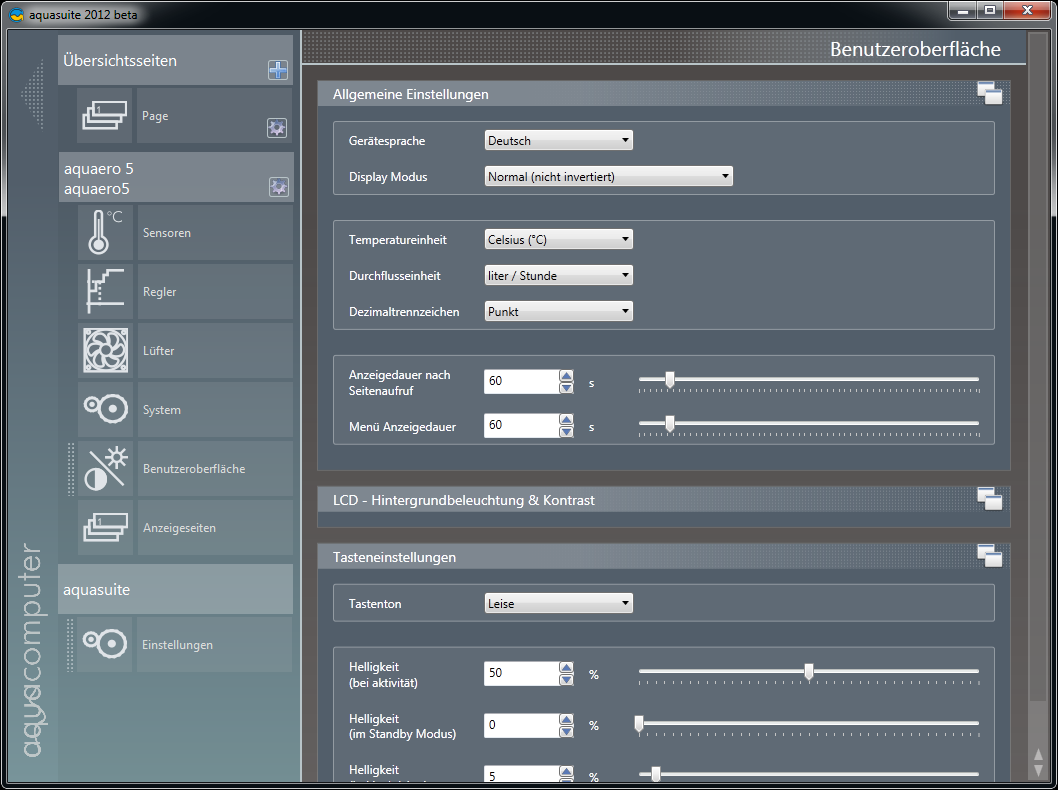
Task: Toggle Tasteneinstellungen panel window icon
Action: pyautogui.click(x=990, y=556)
